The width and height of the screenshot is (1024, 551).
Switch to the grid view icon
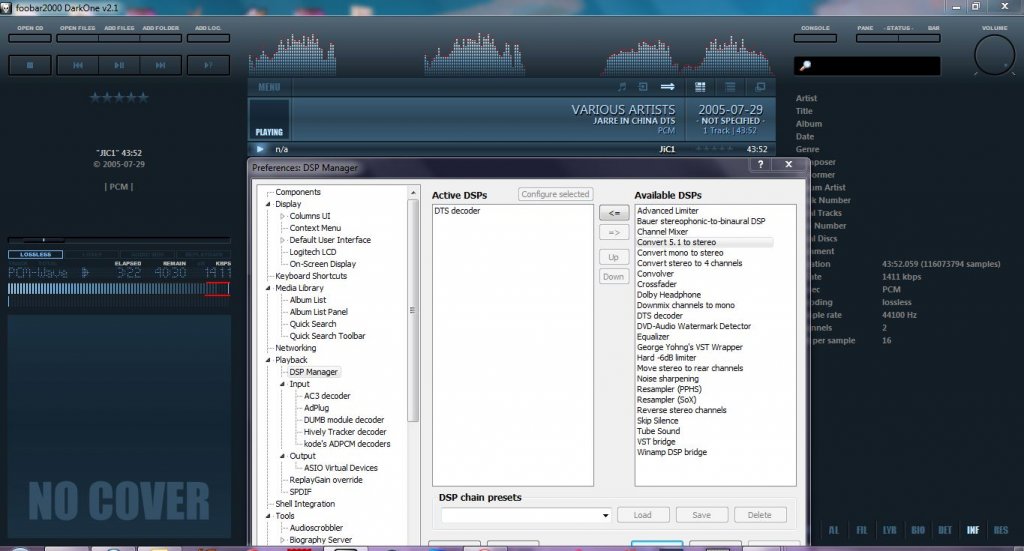tap(700, 87)
